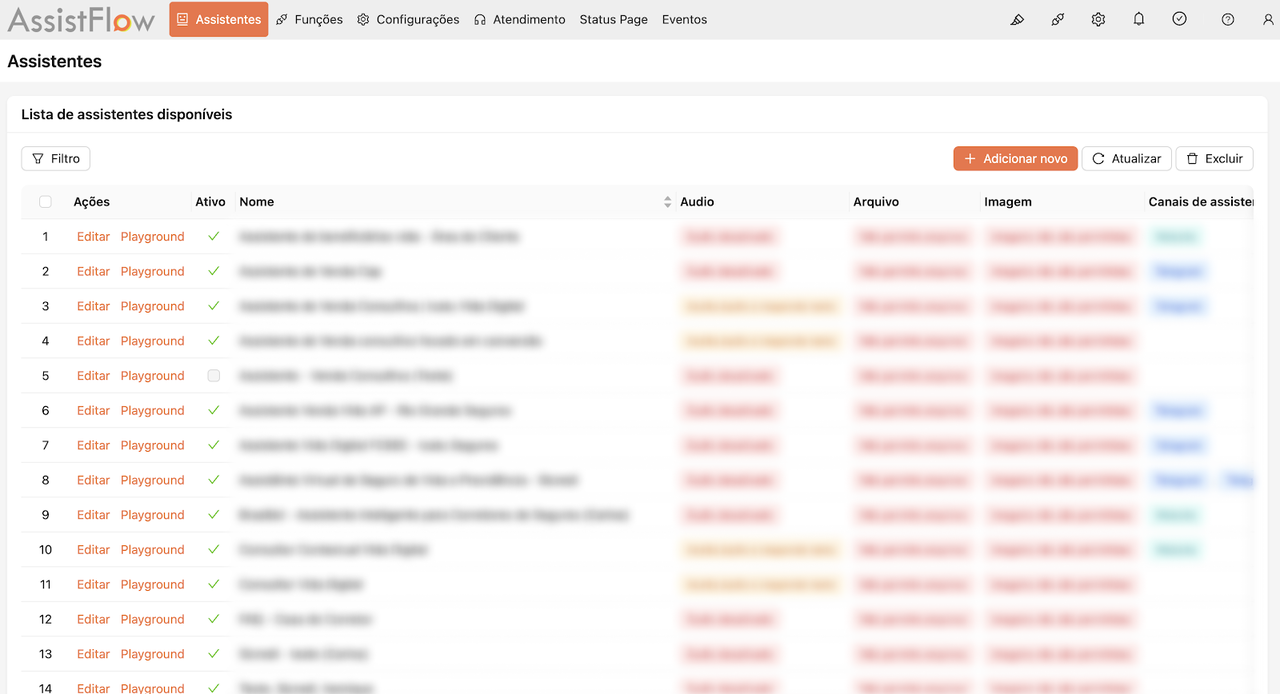
Task: Open the Filtro filter button
Action: (x=56, y=158)
